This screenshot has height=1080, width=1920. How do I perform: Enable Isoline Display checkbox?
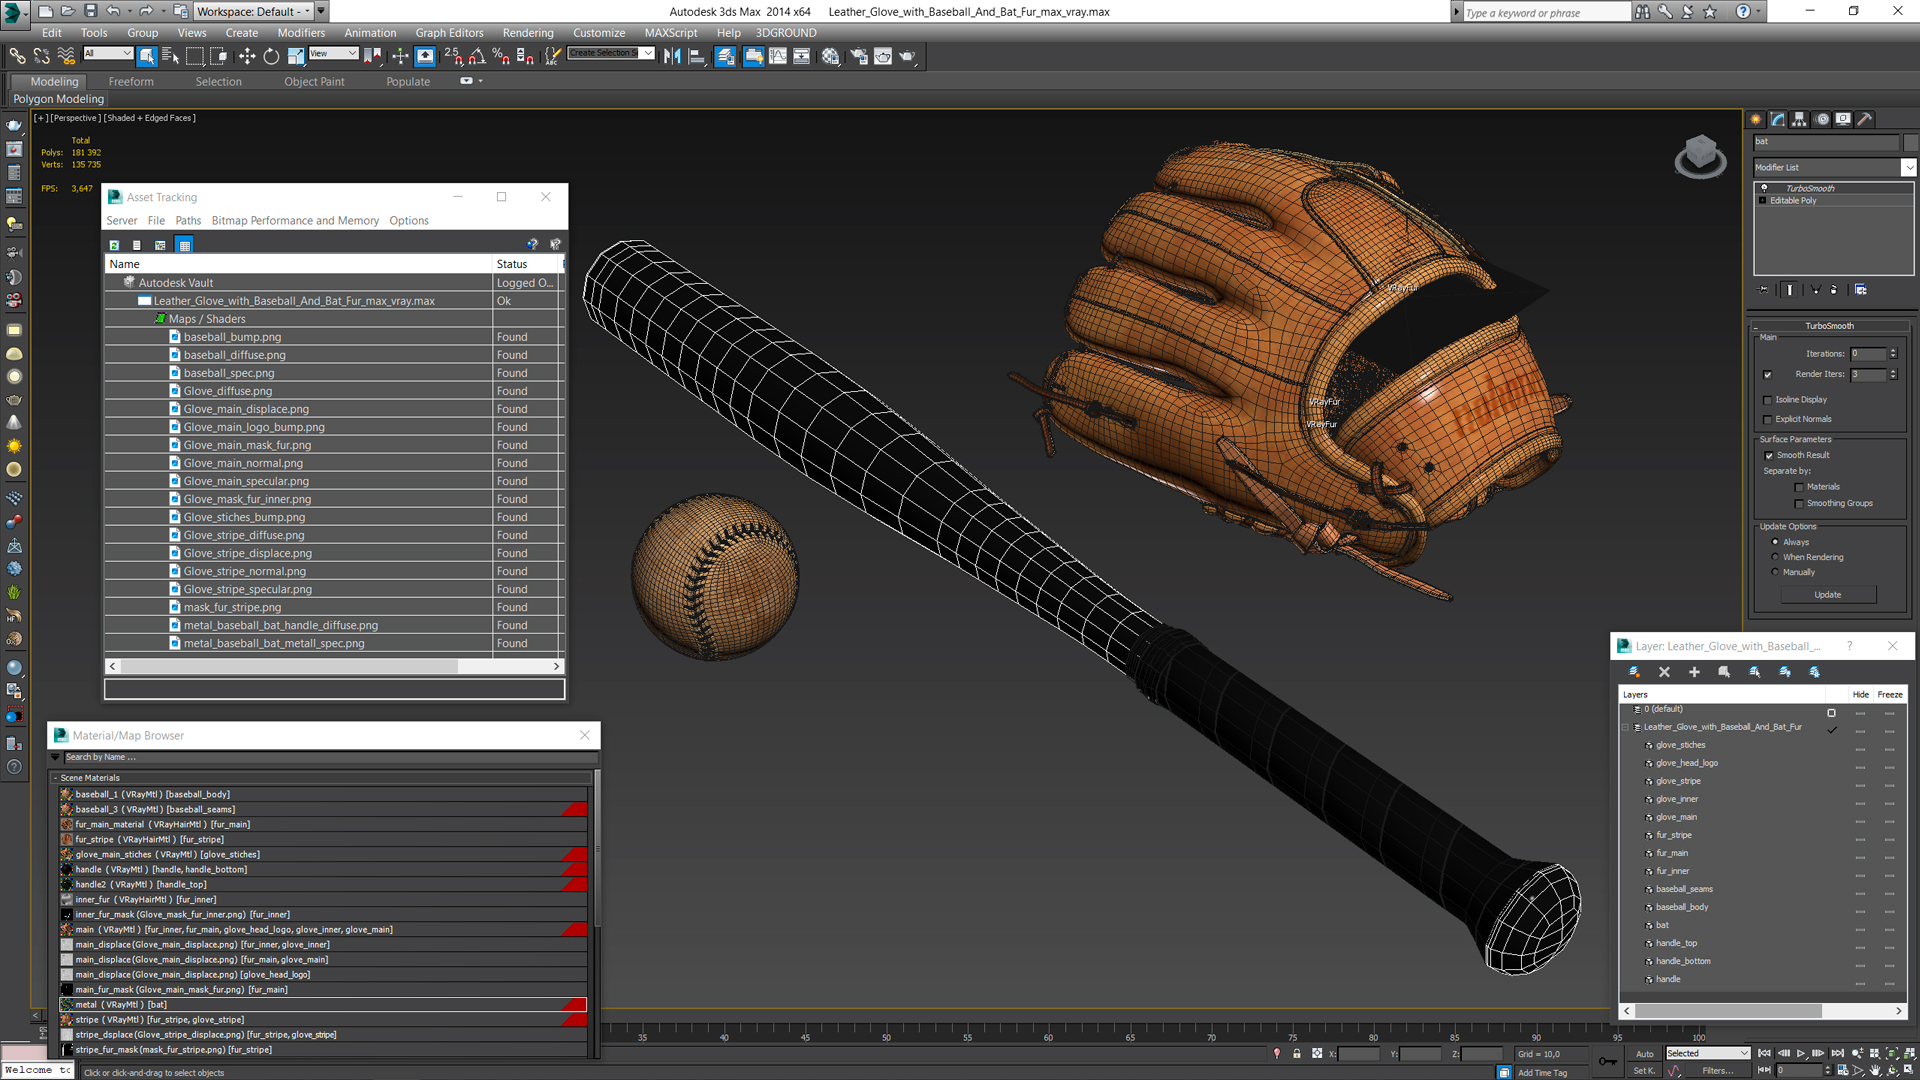point(1768,400)
